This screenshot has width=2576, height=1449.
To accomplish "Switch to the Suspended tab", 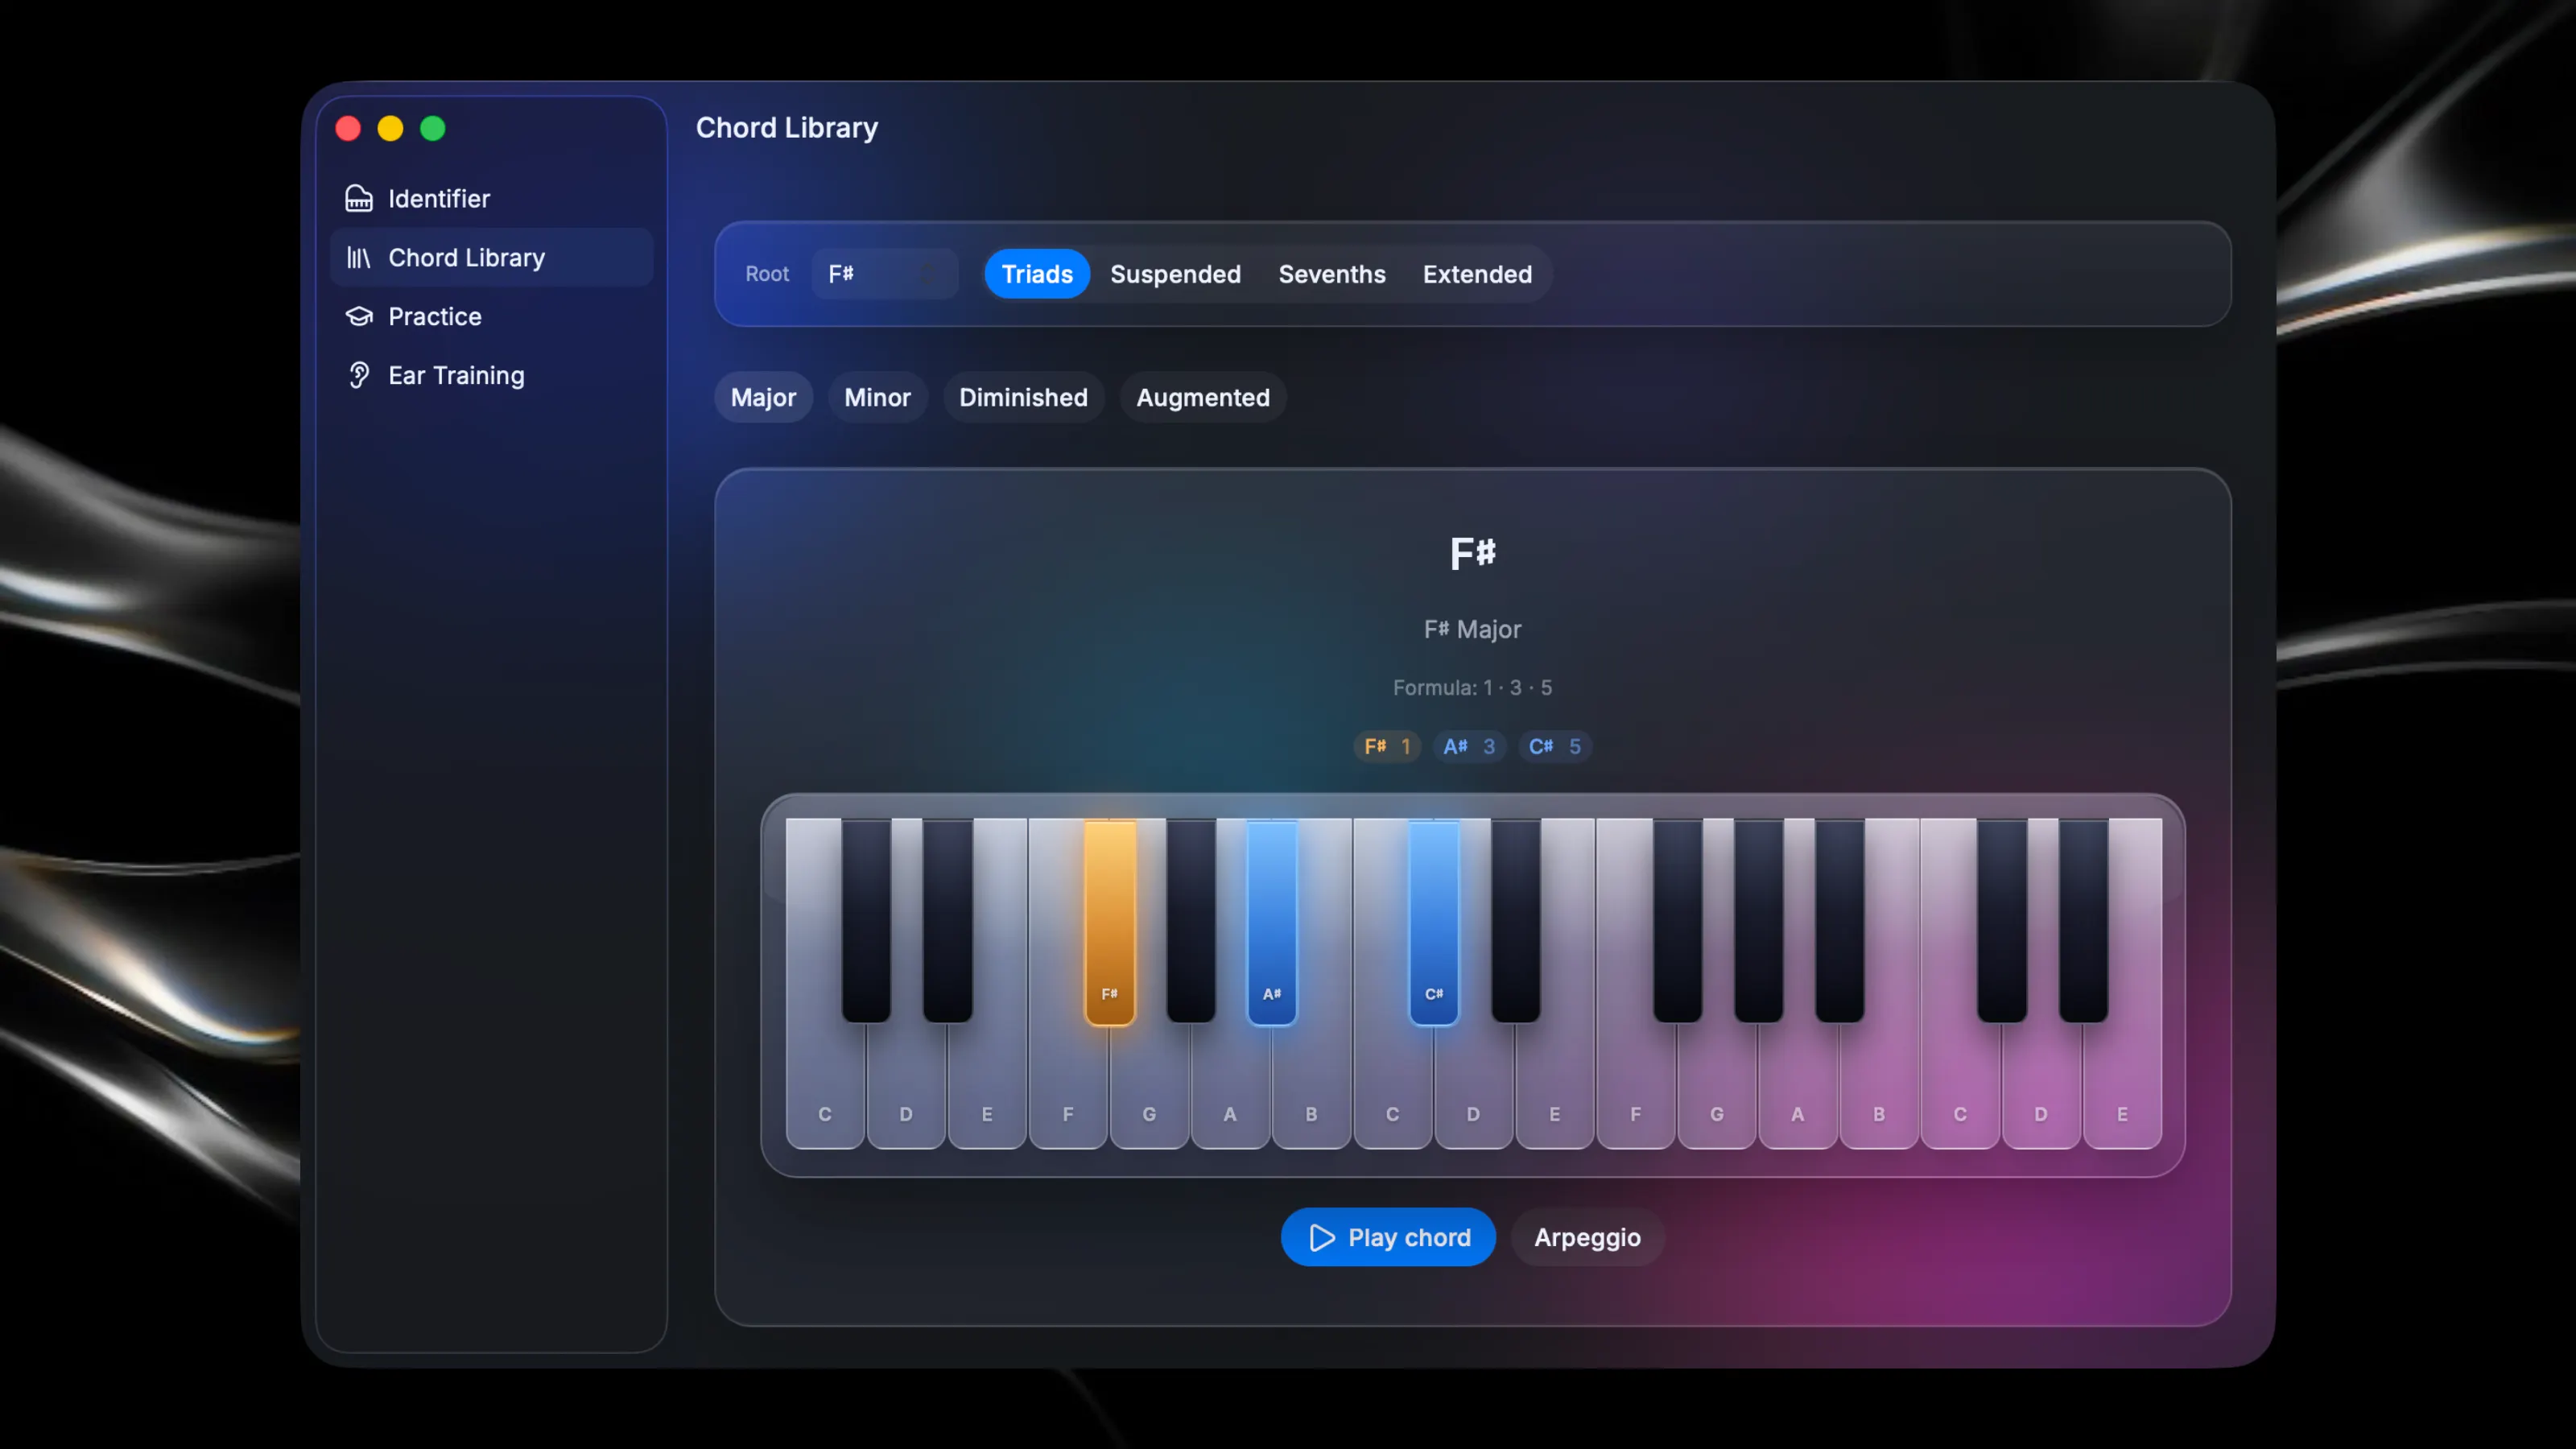I will click(x=1175, y=274).
